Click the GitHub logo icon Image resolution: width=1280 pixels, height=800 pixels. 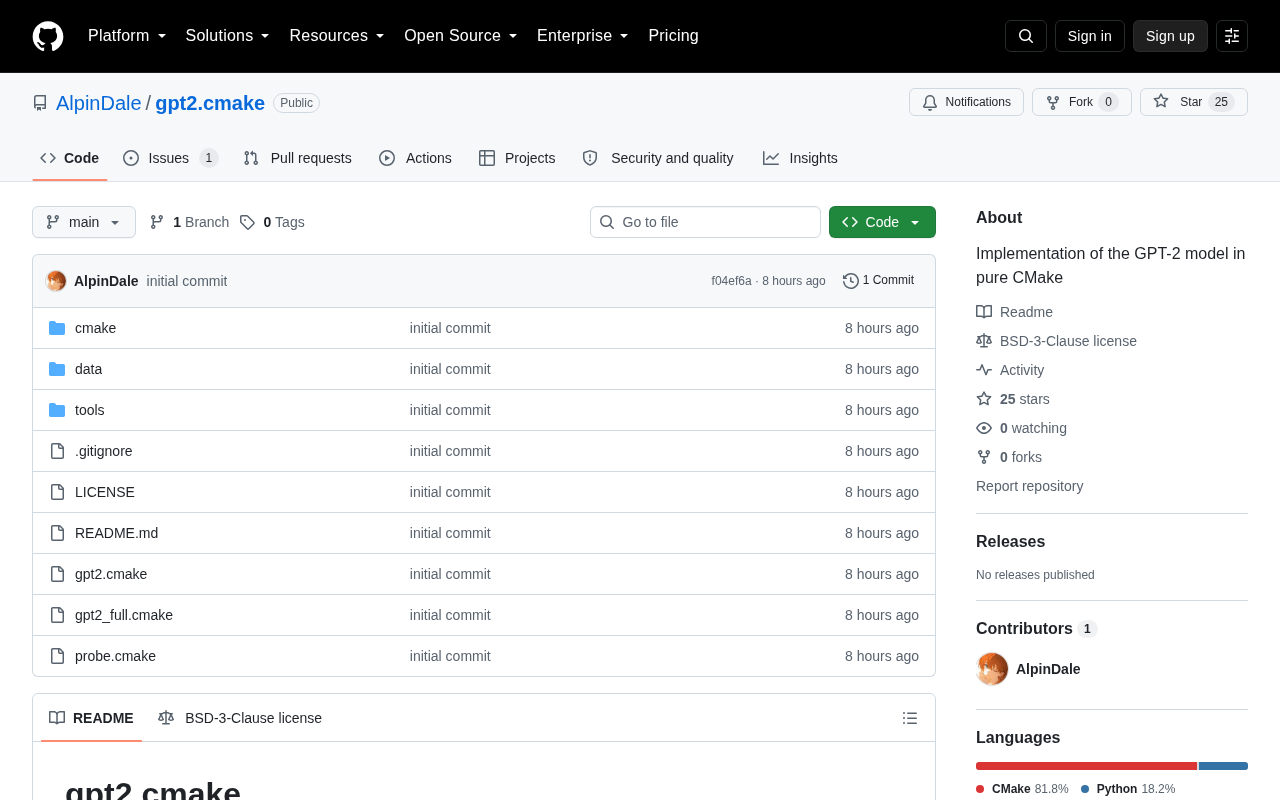click(48, 36)
